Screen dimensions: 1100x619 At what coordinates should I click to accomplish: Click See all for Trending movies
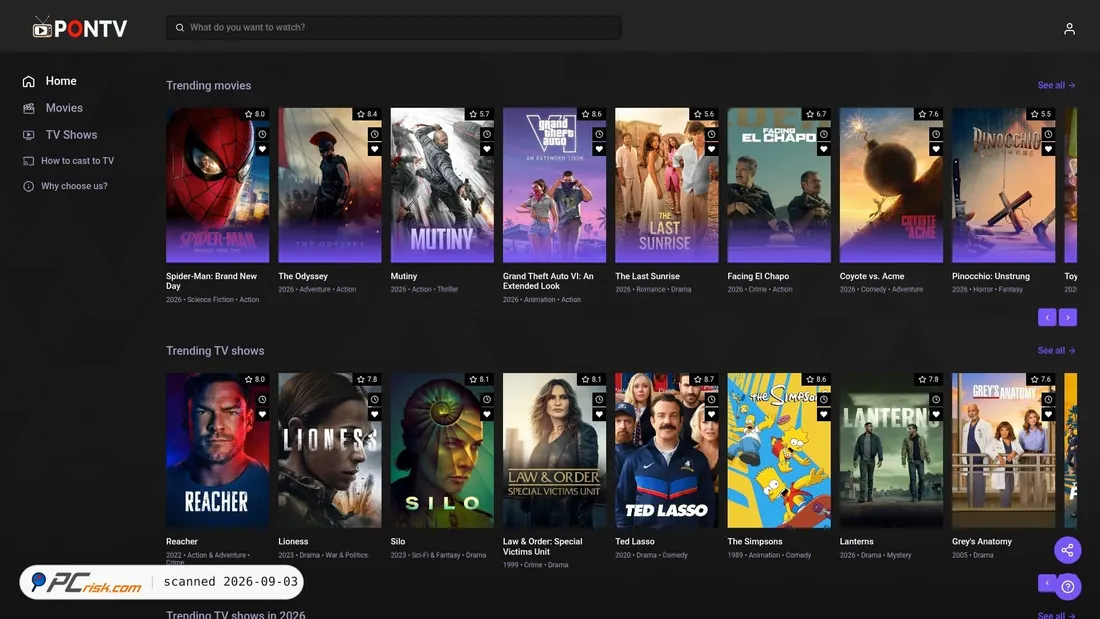click(x=1056, y=85)
